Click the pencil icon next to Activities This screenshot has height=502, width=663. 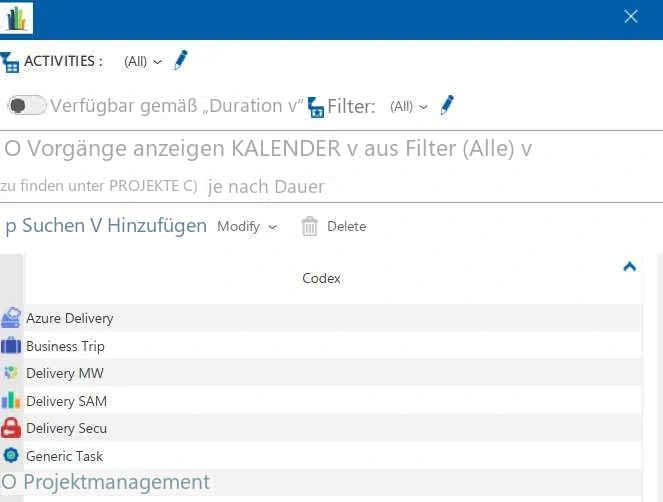click(181, 60)
